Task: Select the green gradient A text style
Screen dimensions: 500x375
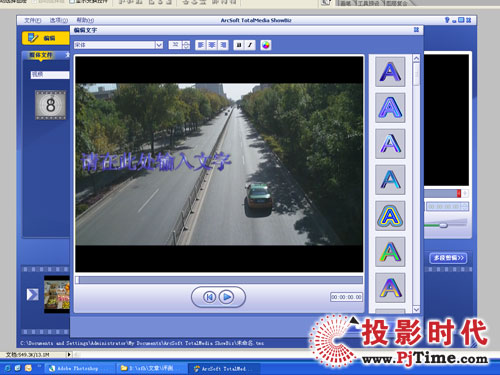Action: click(x=390, y=252)
